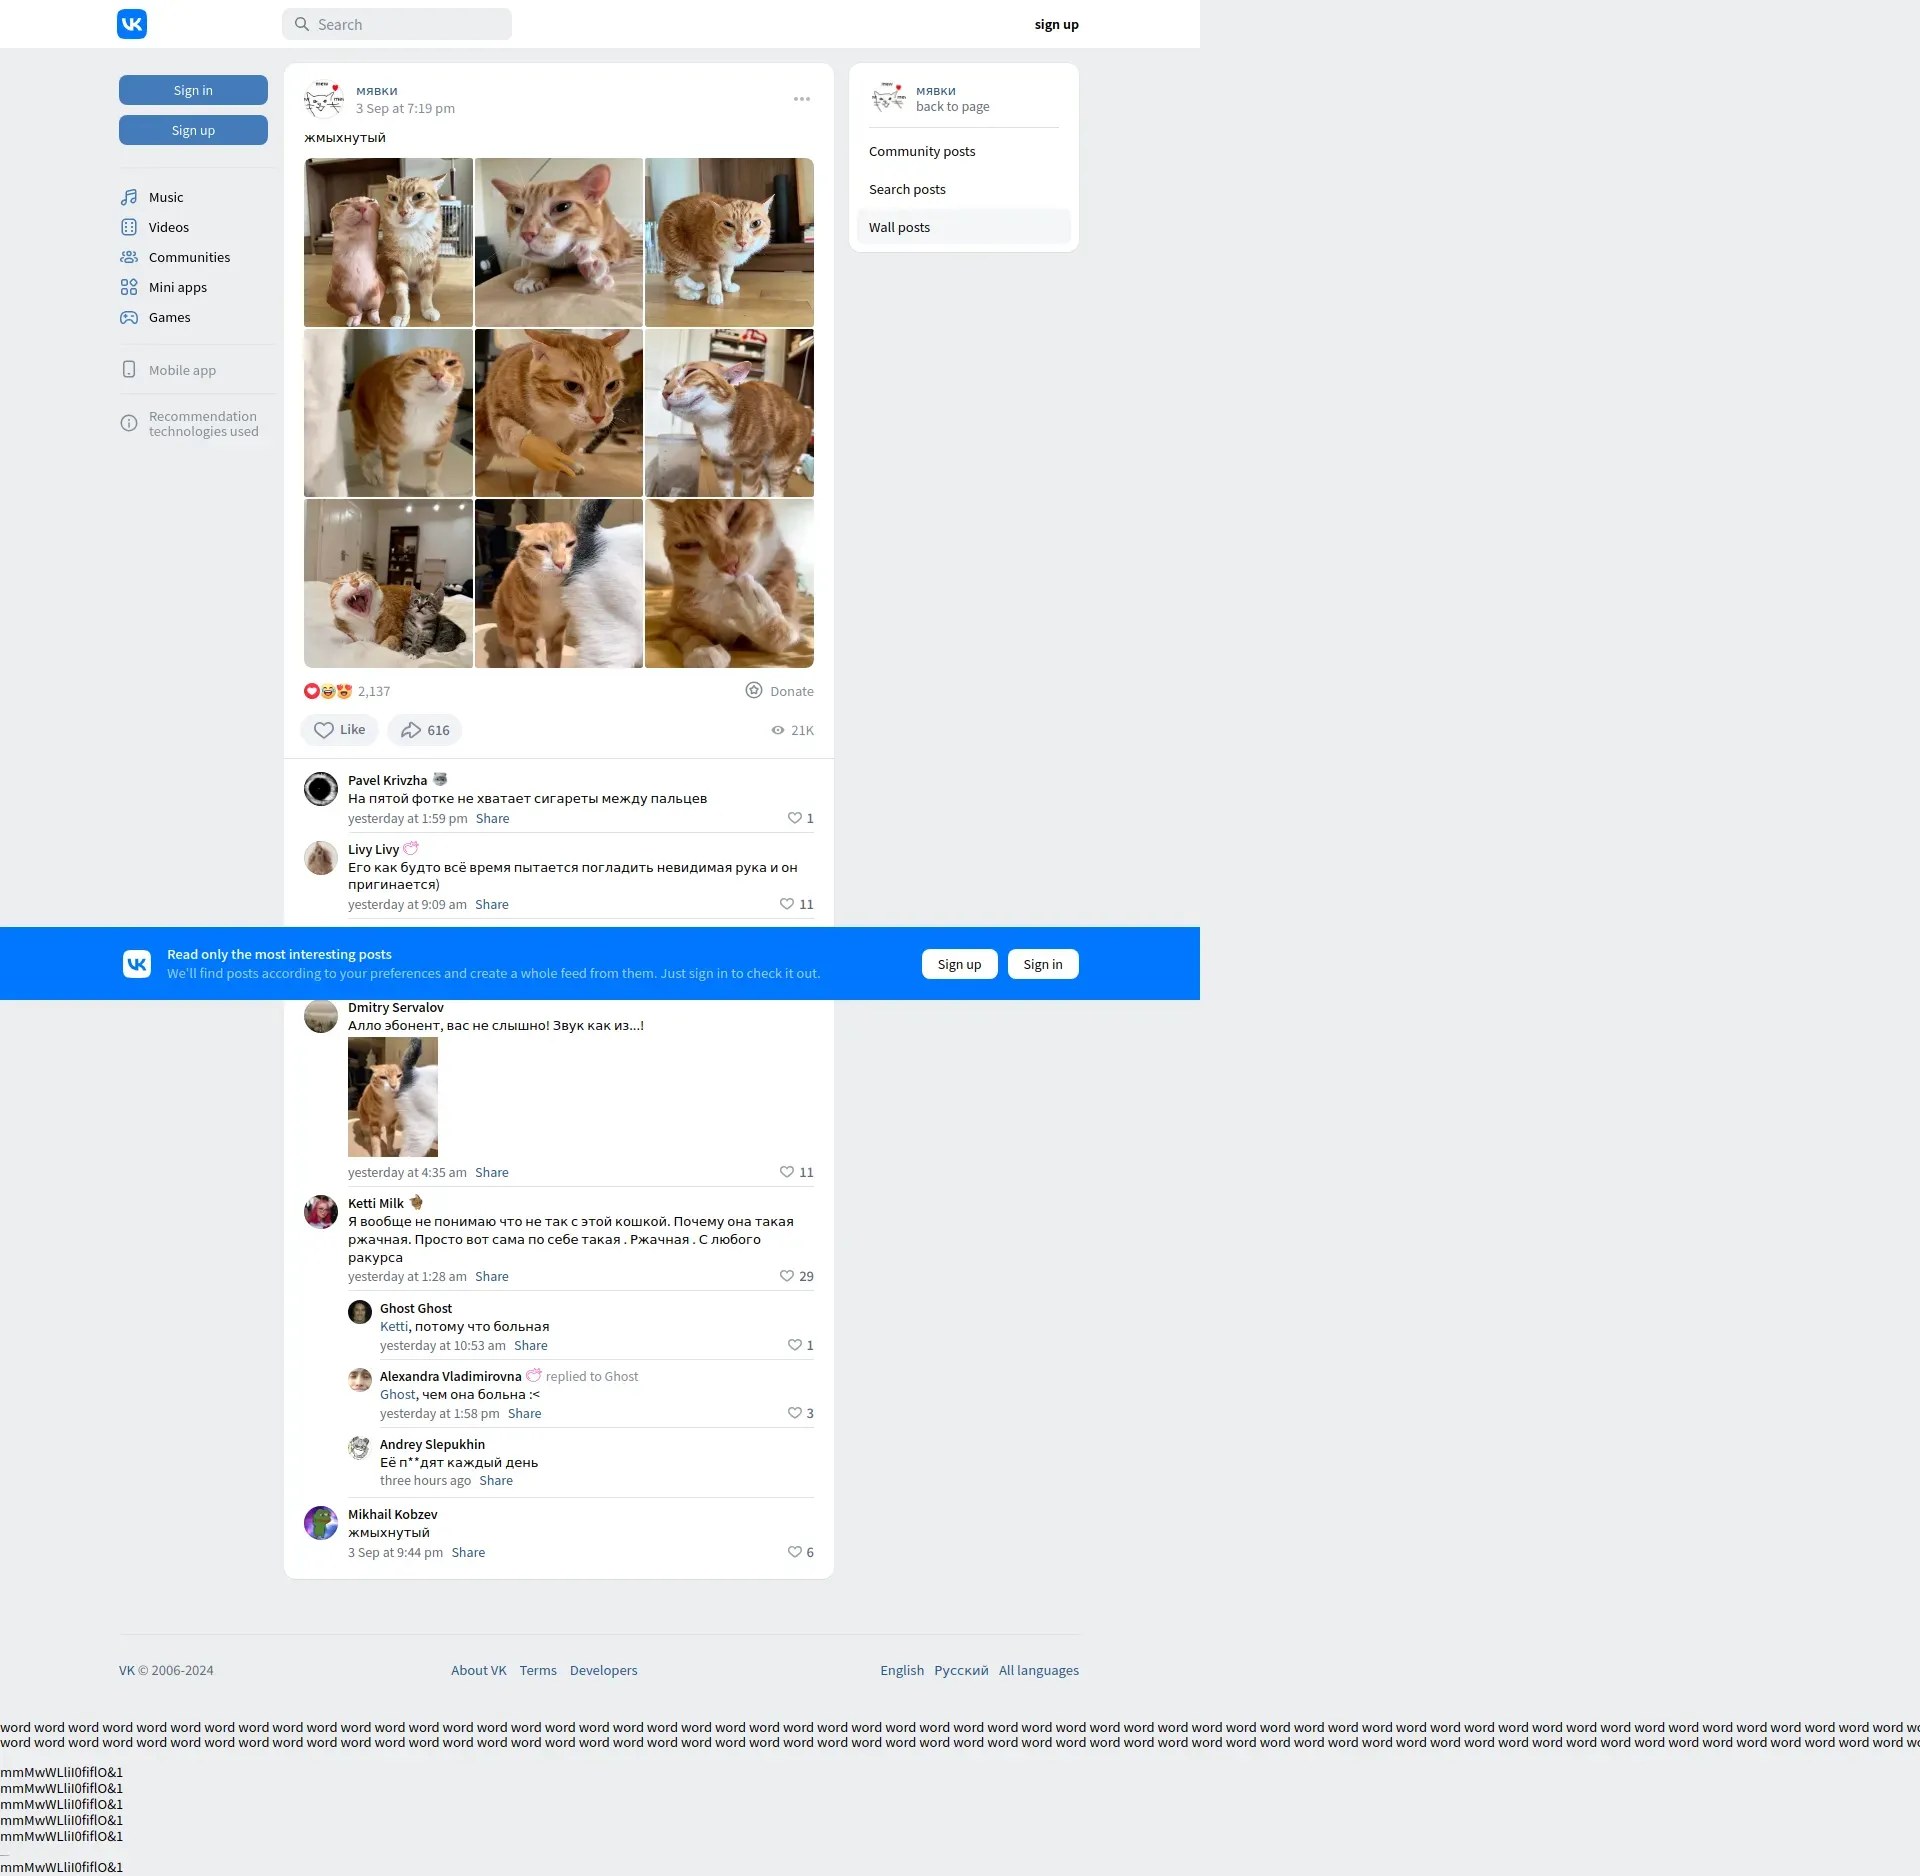Open All languages selector in footer

coord(1038,1670)
